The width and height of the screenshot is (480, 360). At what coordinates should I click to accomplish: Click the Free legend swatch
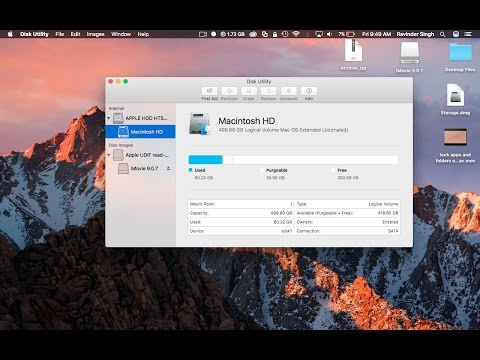(333, 170)
